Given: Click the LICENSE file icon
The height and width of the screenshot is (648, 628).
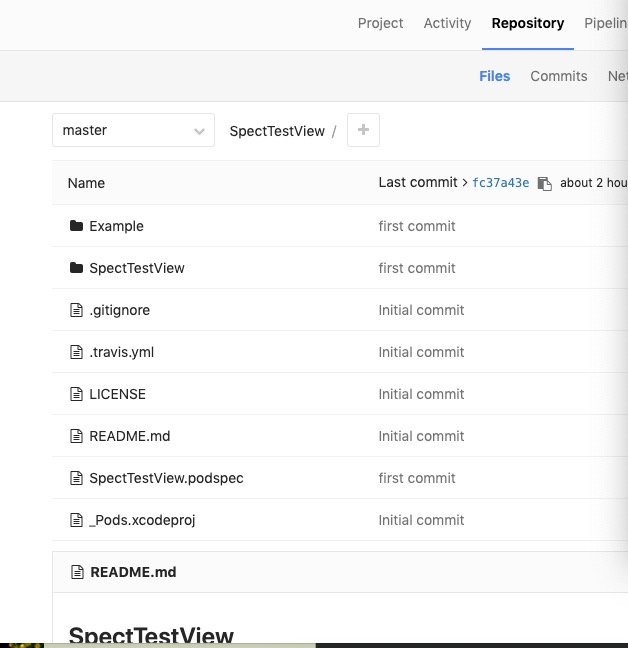Looking at the screenshot, I should (76, 394).
